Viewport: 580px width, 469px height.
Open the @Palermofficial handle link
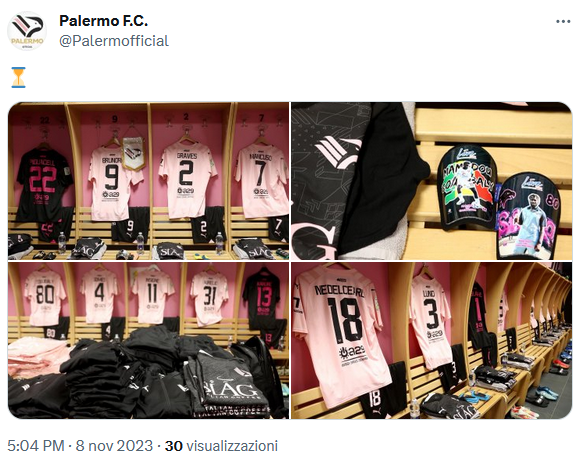click(114, 41)
